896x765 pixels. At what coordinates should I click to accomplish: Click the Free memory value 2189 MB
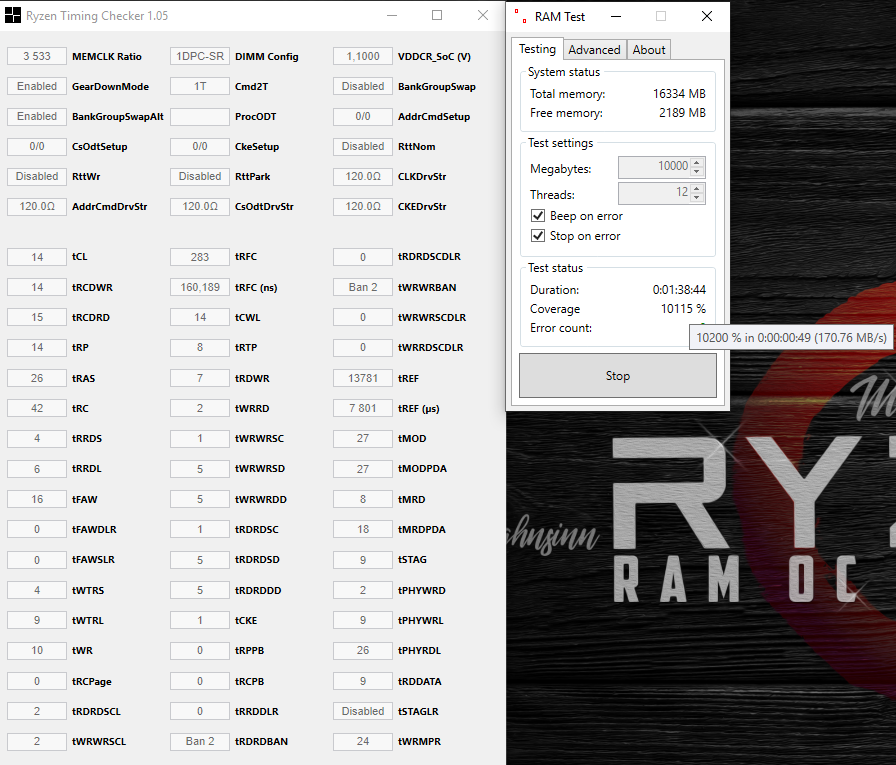pyautogui.click(x=682, y=113)
